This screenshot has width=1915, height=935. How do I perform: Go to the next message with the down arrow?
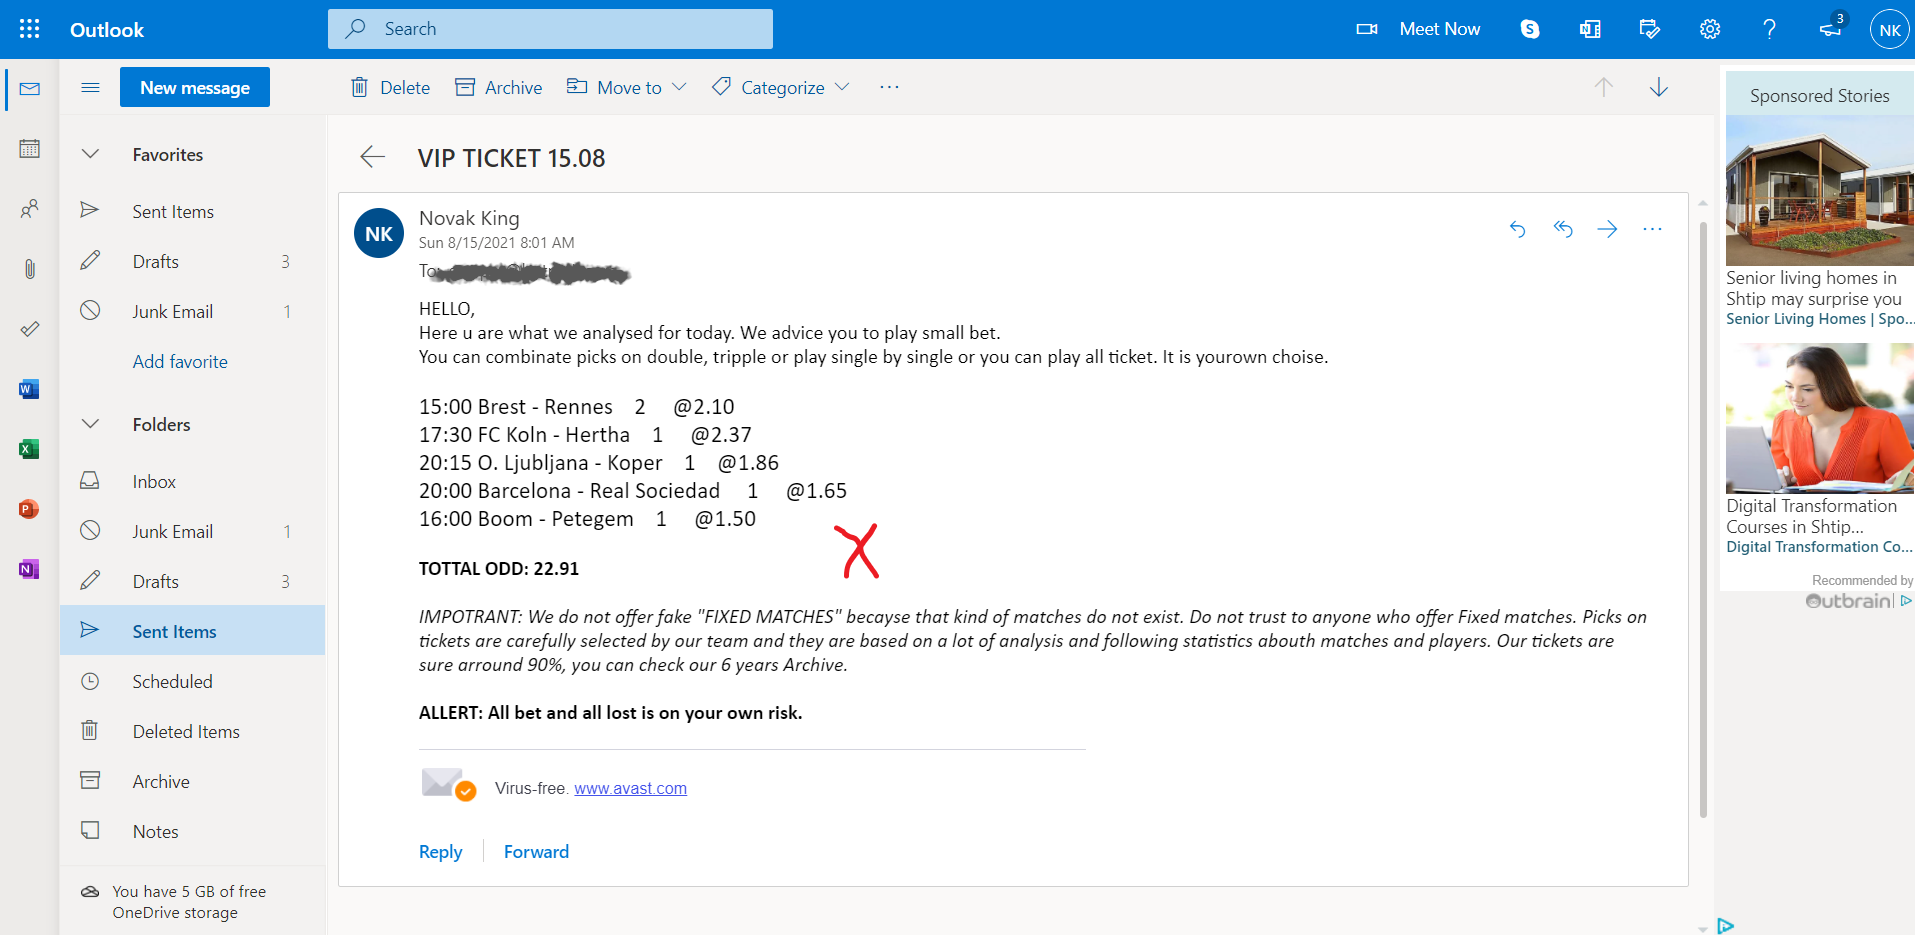click(x=1659, y=88)
